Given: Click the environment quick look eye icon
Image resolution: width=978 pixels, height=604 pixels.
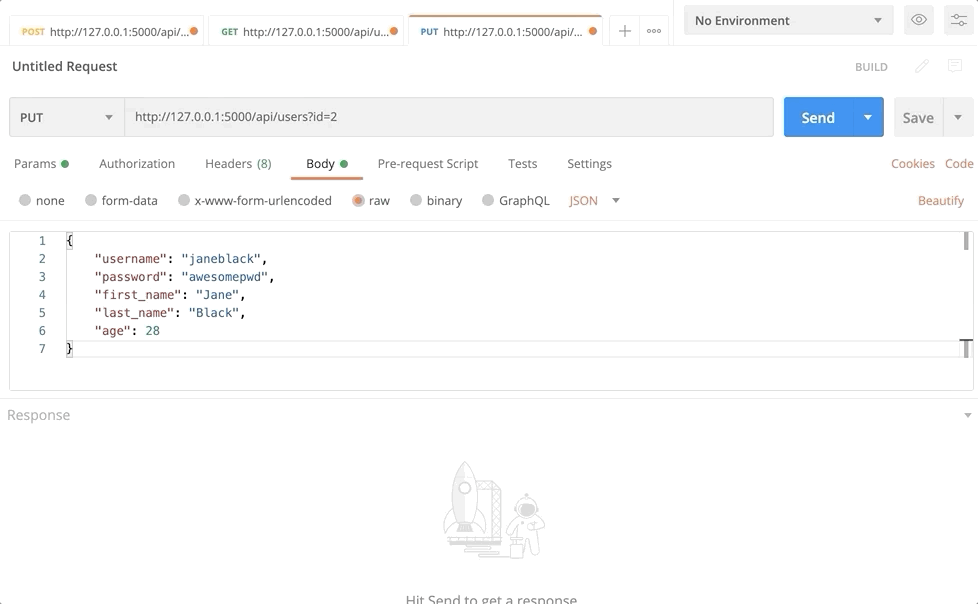Looking at the screenshot, I should coord(918,20).
